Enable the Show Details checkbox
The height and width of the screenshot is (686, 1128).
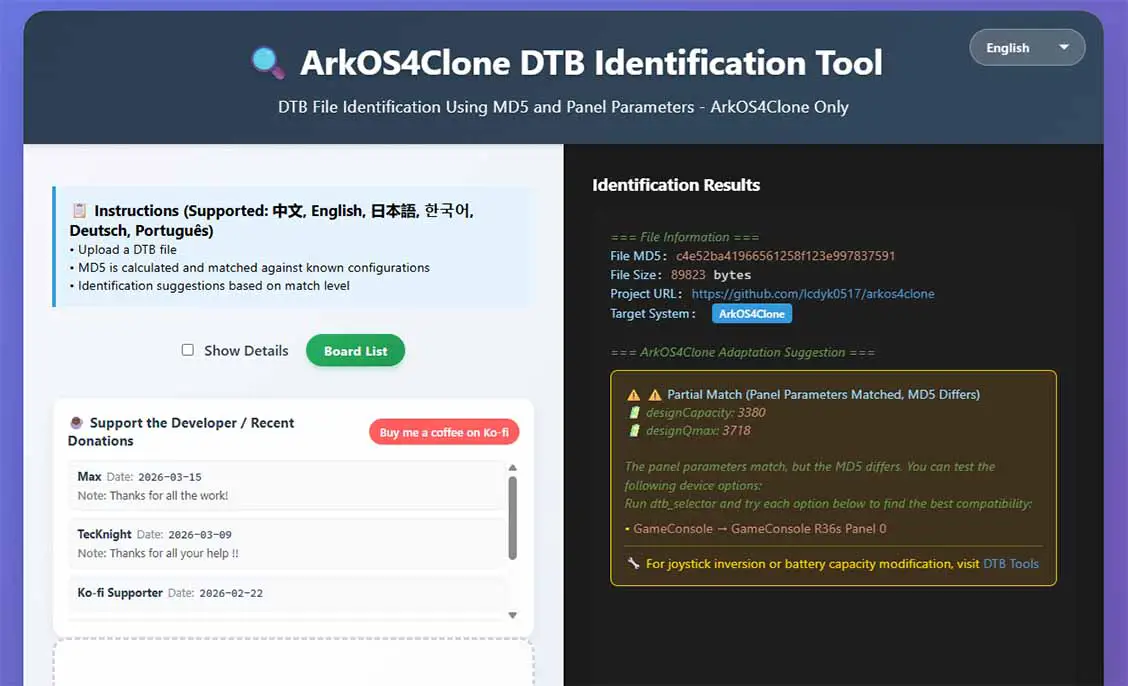pos(187,350)
